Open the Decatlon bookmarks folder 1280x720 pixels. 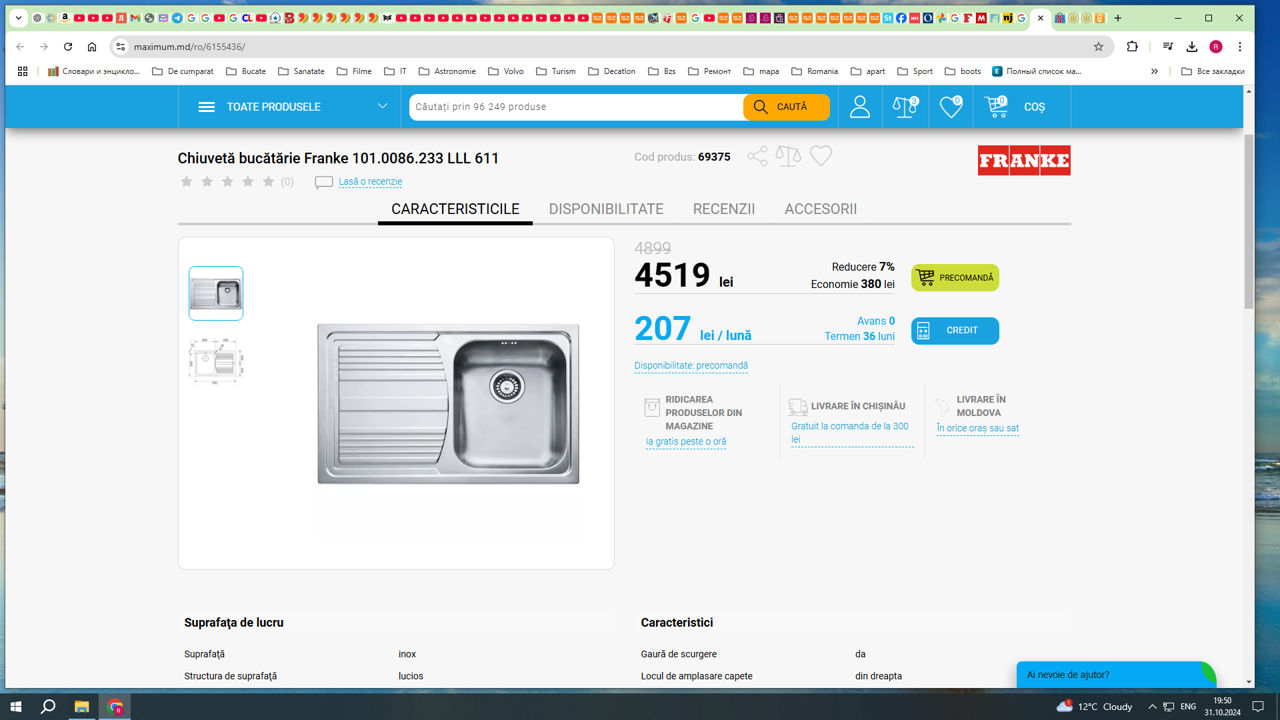coord(611,72)
